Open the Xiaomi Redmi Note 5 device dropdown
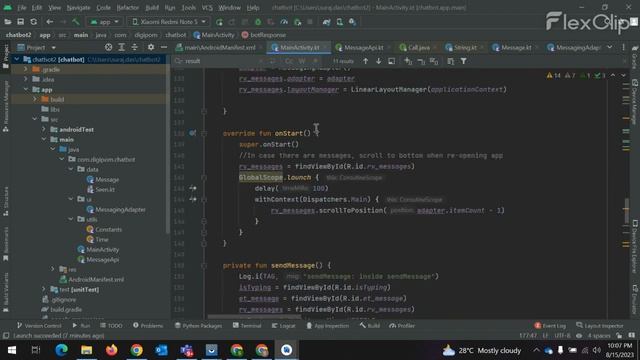The width and height of the screenshot is (640, 360). point(169,22)
